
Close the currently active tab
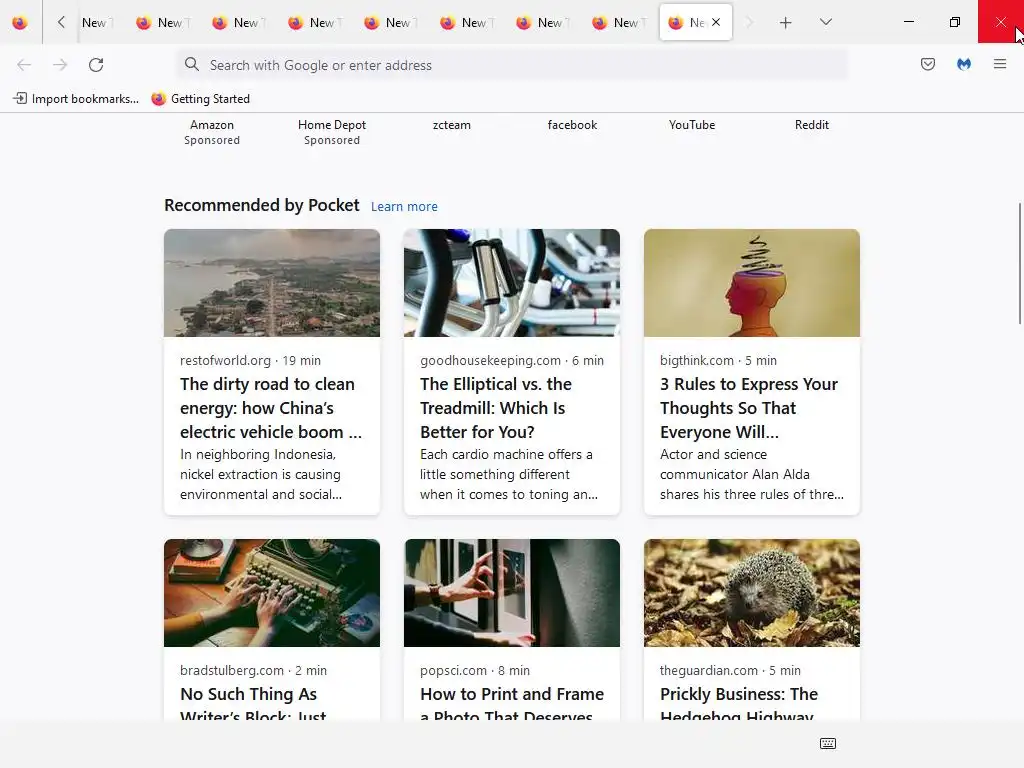(716, 22)
